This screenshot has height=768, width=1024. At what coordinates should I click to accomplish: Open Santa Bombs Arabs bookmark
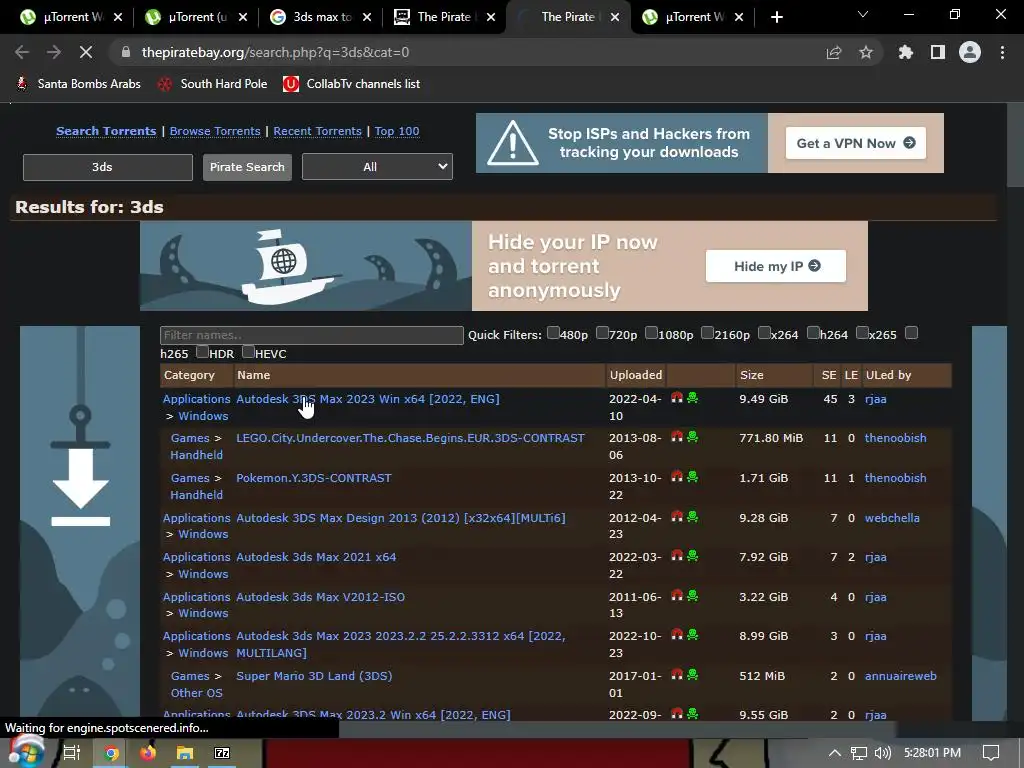78,84
